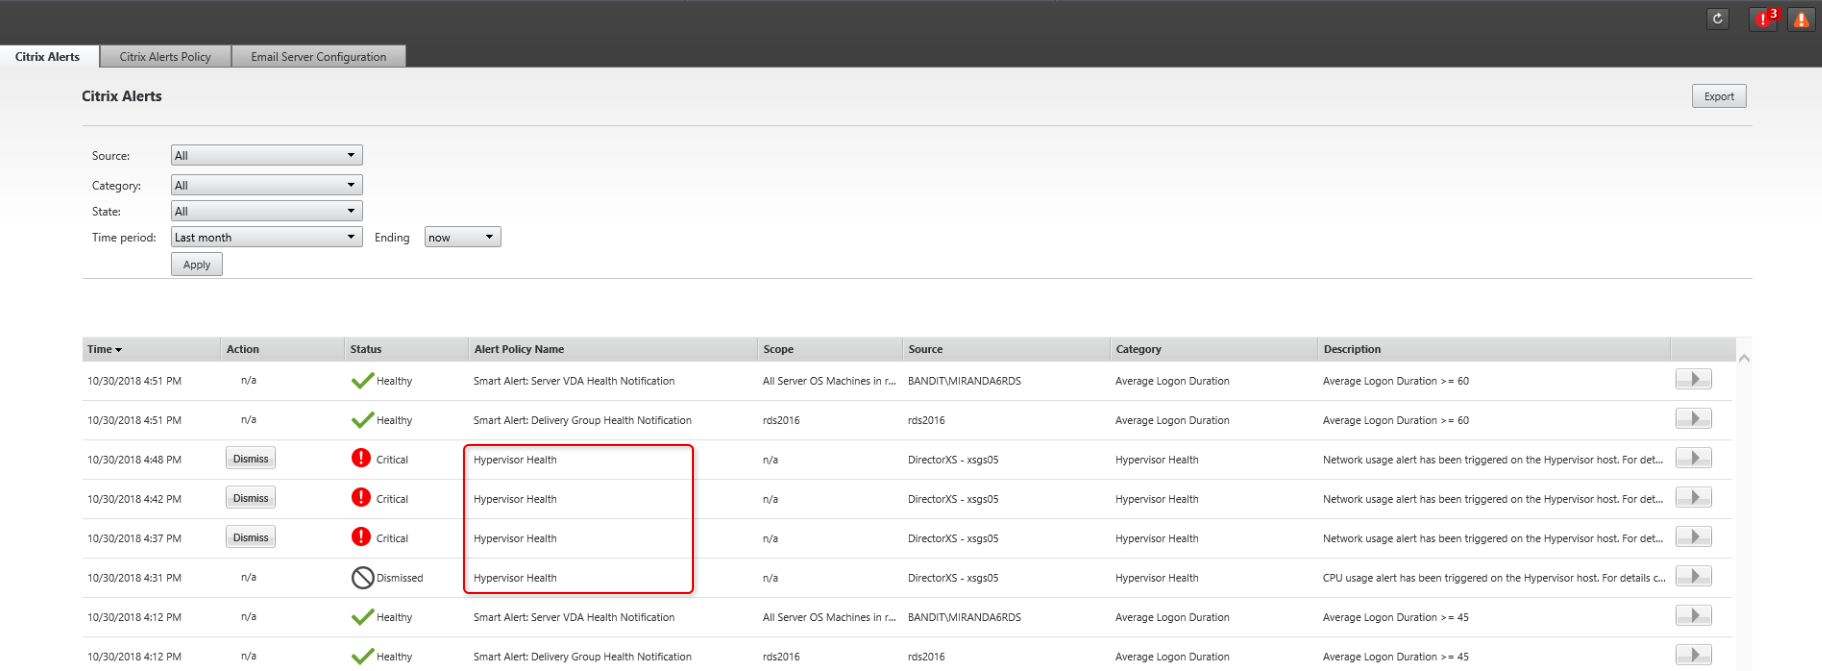The image size is (1822, 671).
Task: Click the dismissed status icon at 4:31 PM
Action: click(x=362, y=577)
